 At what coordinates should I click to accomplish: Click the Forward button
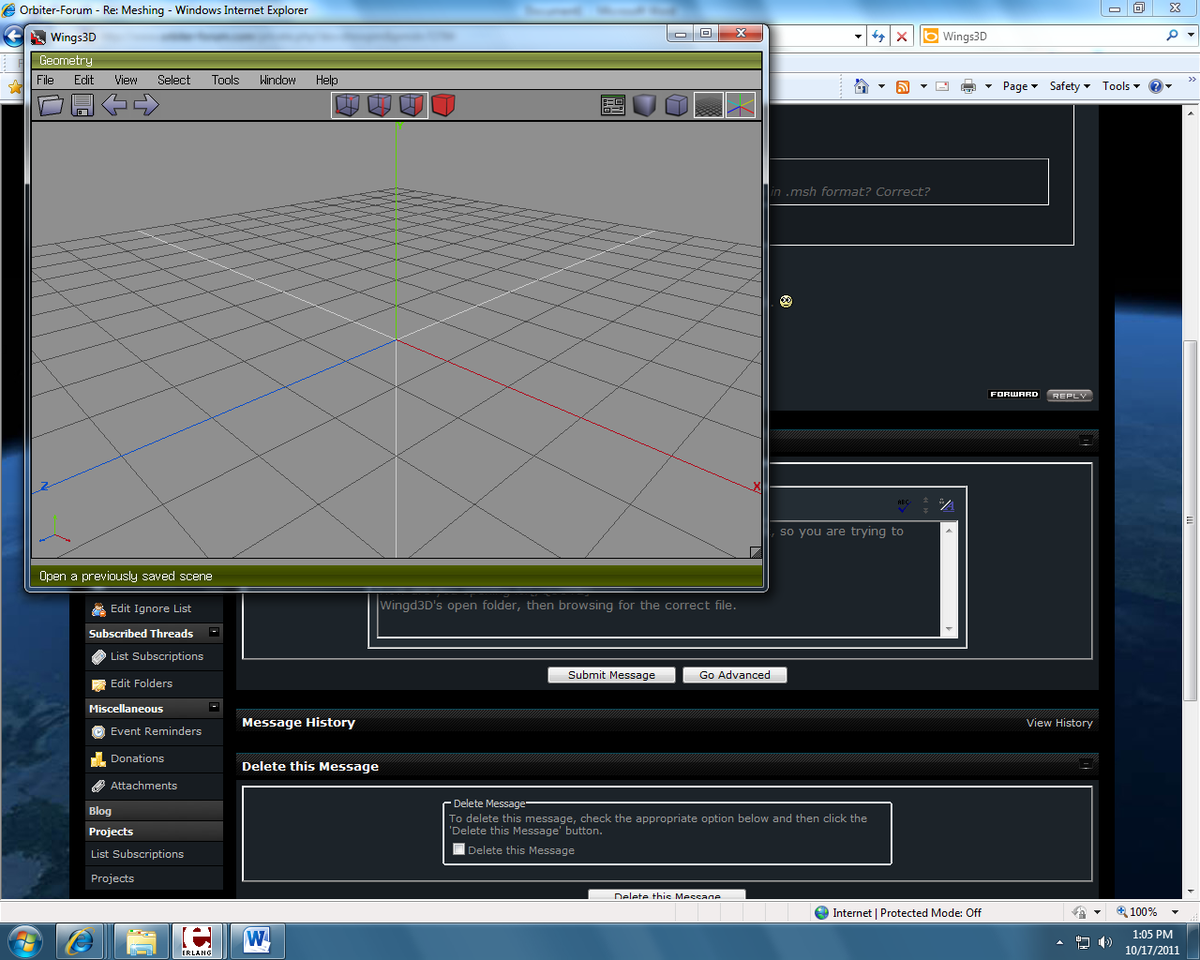[1014, 394]
